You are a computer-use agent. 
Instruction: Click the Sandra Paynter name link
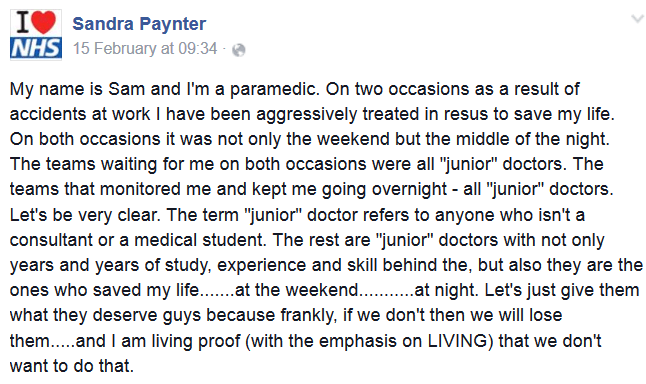(x=139, y=24)
